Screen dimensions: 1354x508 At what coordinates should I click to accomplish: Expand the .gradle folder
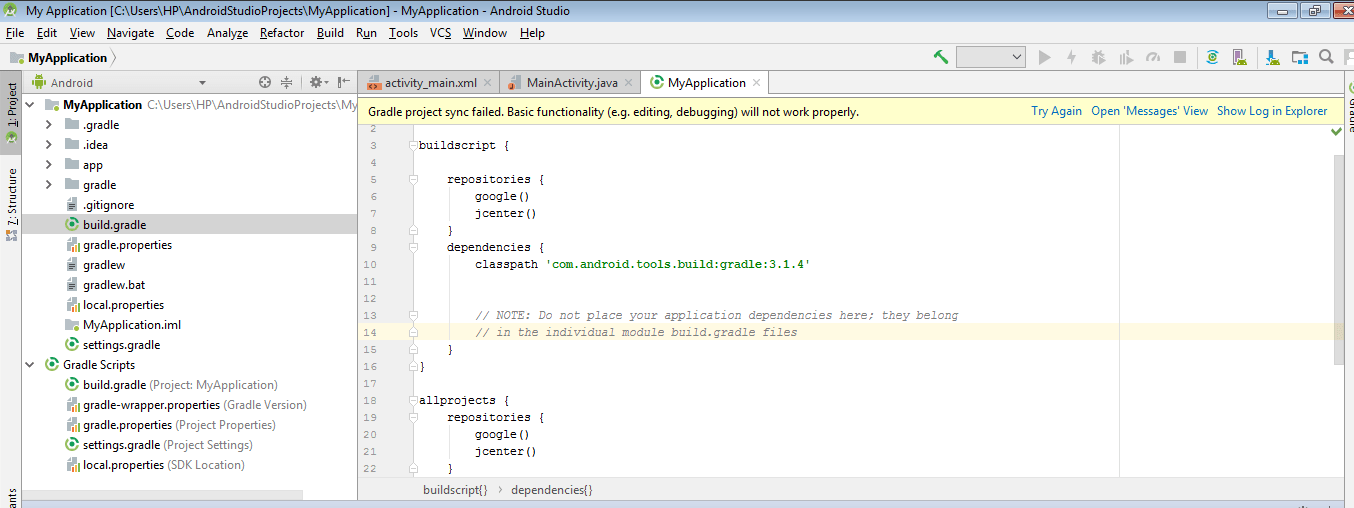point(48,125)
